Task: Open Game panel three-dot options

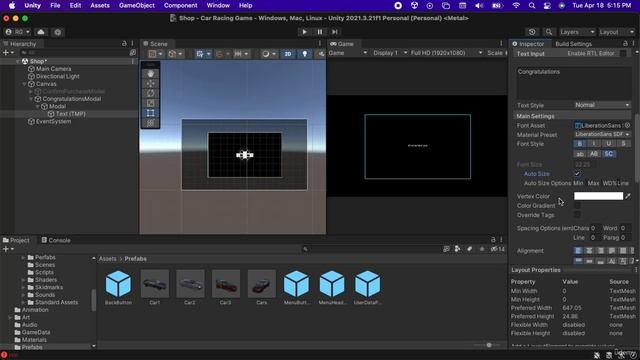Action: tap(501, 44)
